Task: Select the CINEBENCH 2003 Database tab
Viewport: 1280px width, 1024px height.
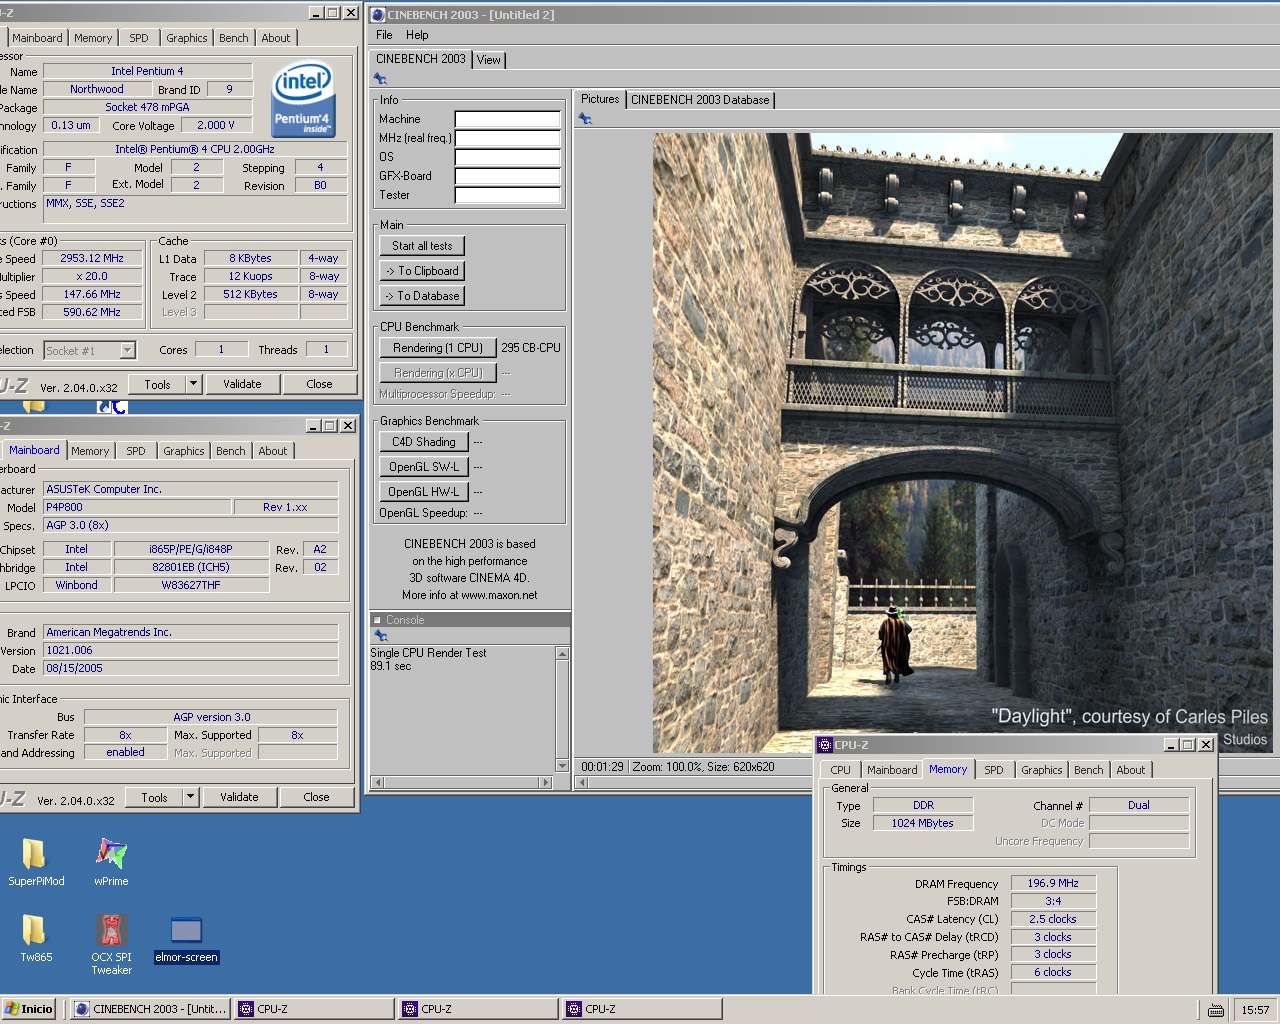Action: tap(700, 100)
